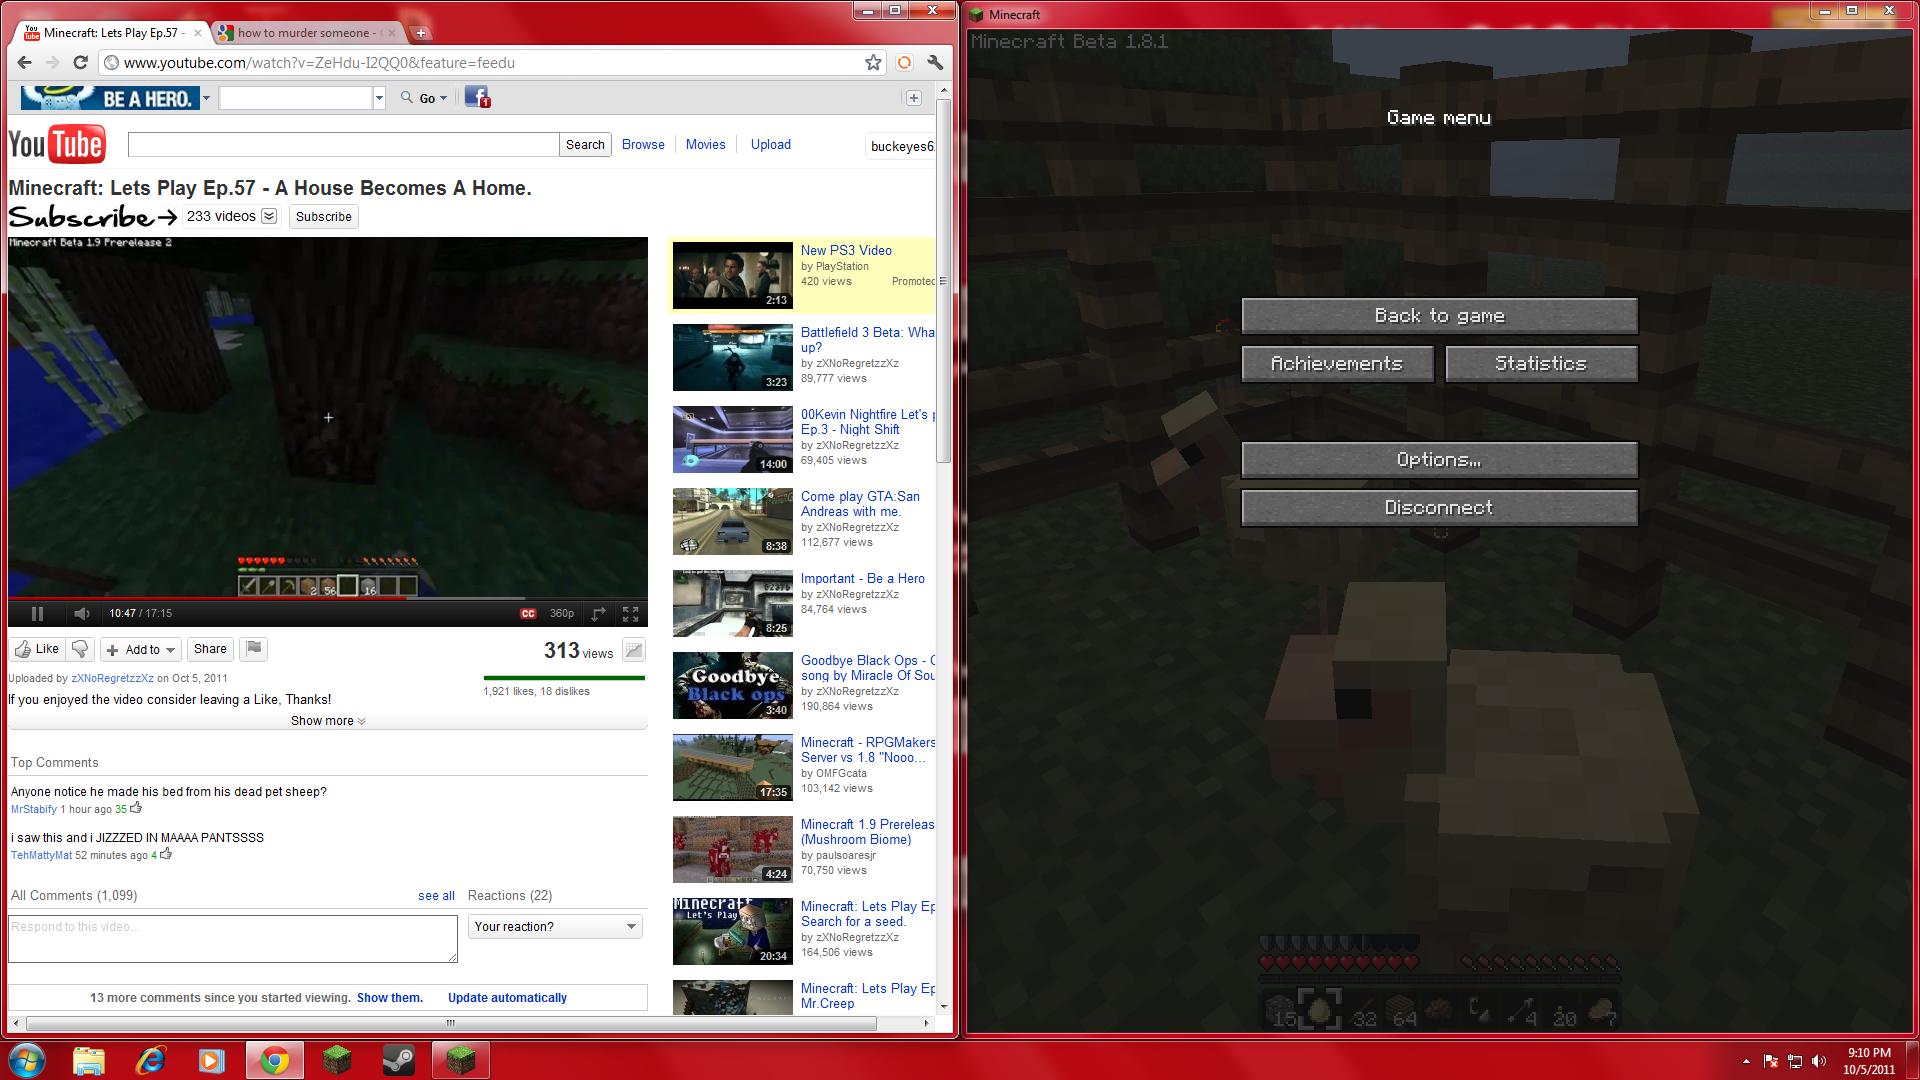Screen dimensions: 1920x1080
Task: Click the YouTube Search button
Action: coord(585,145)
